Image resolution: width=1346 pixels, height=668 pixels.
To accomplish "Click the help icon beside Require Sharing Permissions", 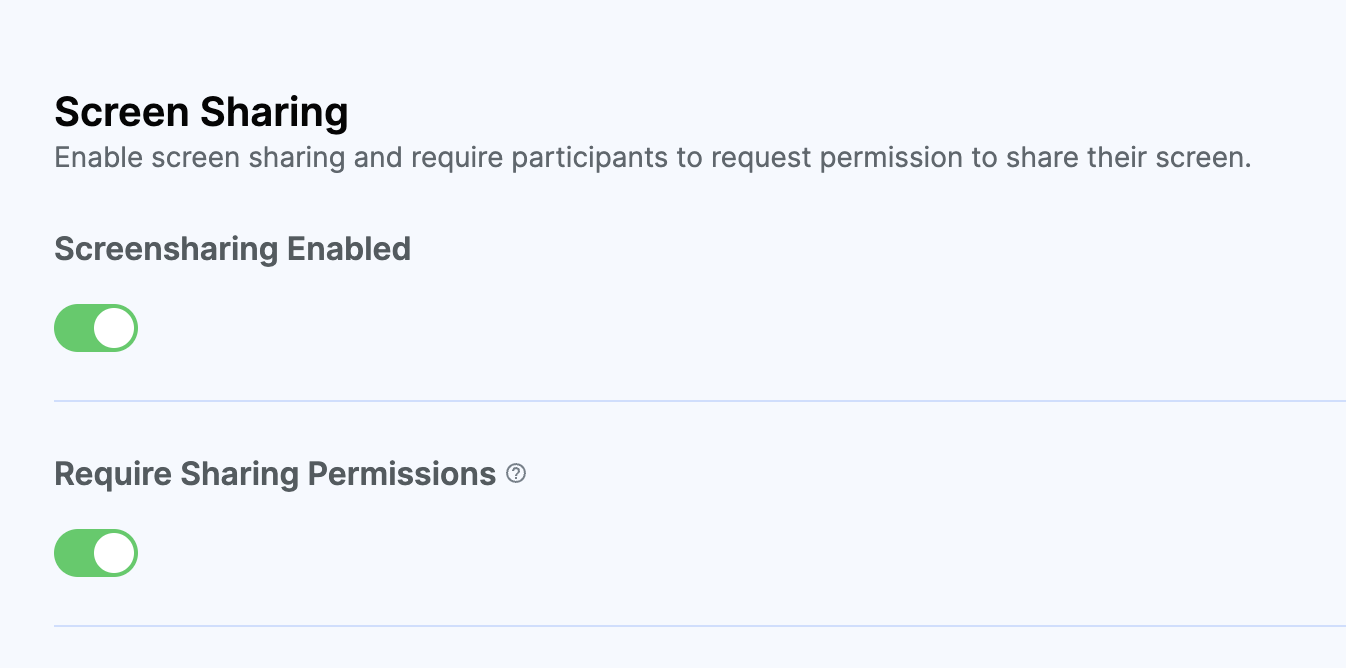I will click(x=516, y=473).
